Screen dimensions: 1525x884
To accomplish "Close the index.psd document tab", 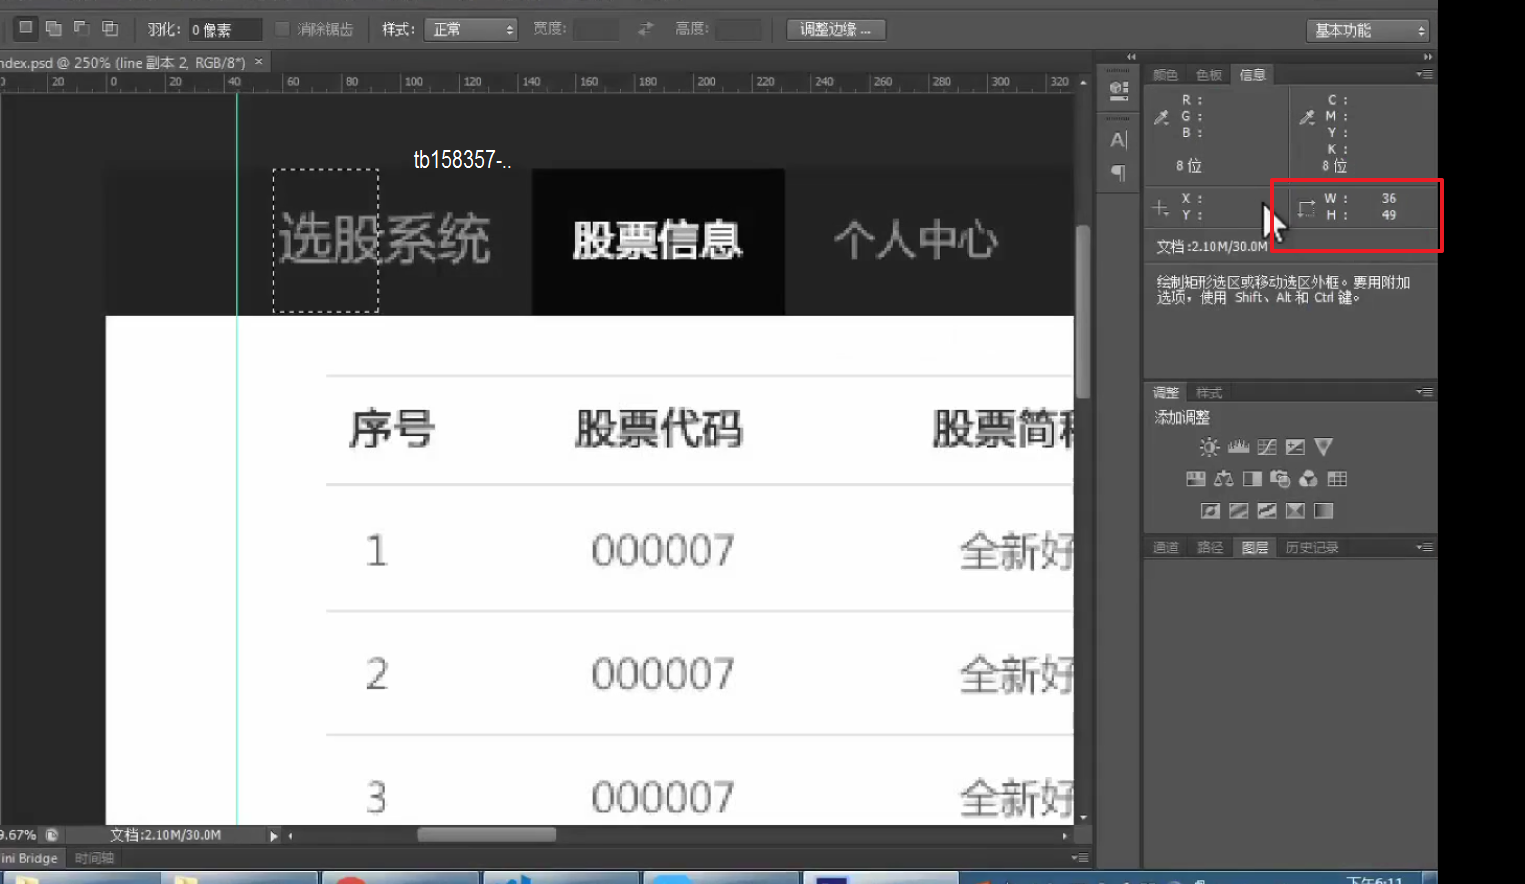I will 259,62.
